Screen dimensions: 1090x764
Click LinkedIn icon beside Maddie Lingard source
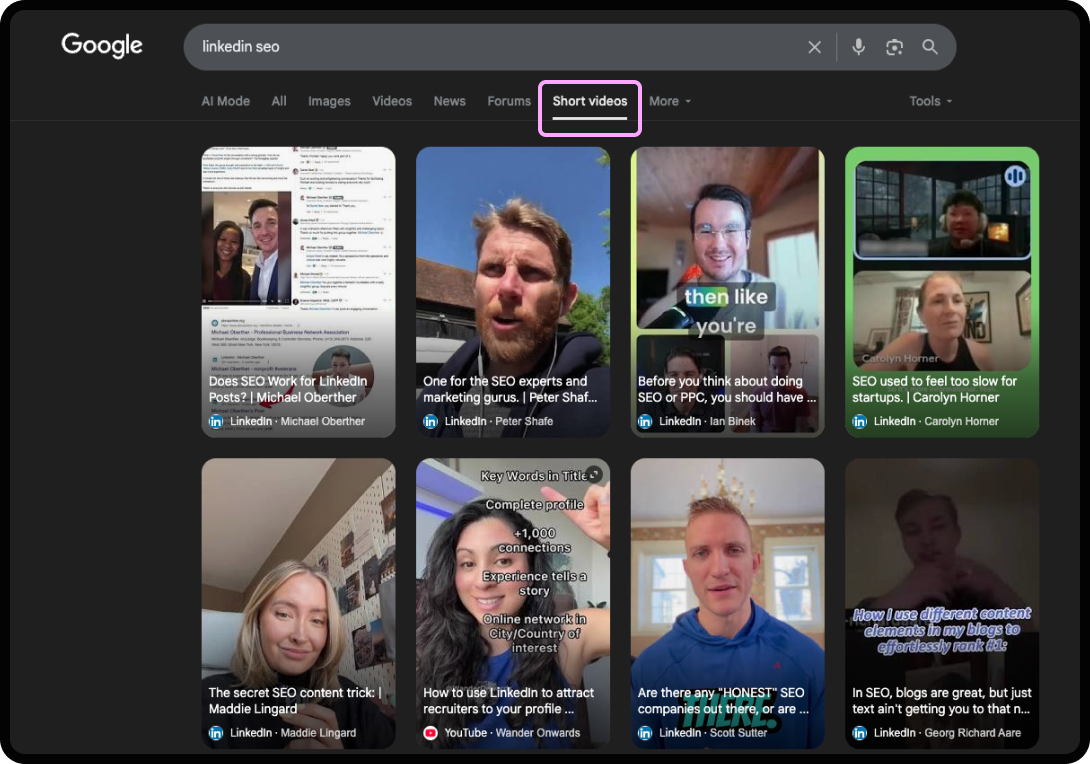[x=216, y=733]
